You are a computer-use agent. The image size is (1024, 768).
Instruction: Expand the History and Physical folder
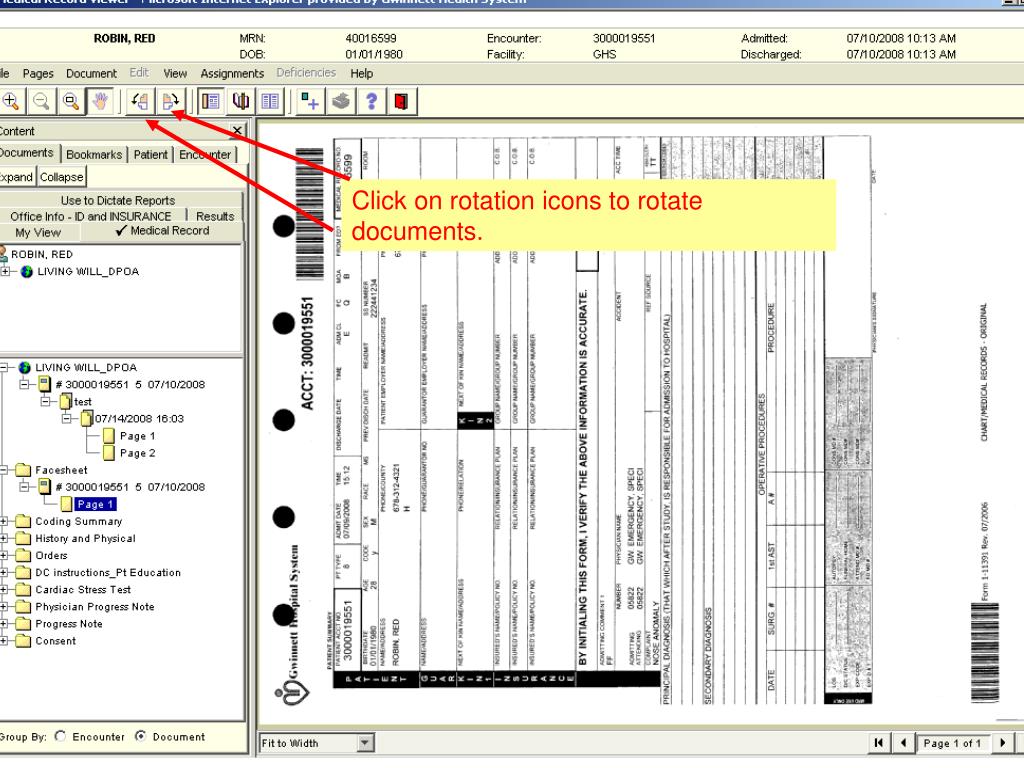[3, 539]
